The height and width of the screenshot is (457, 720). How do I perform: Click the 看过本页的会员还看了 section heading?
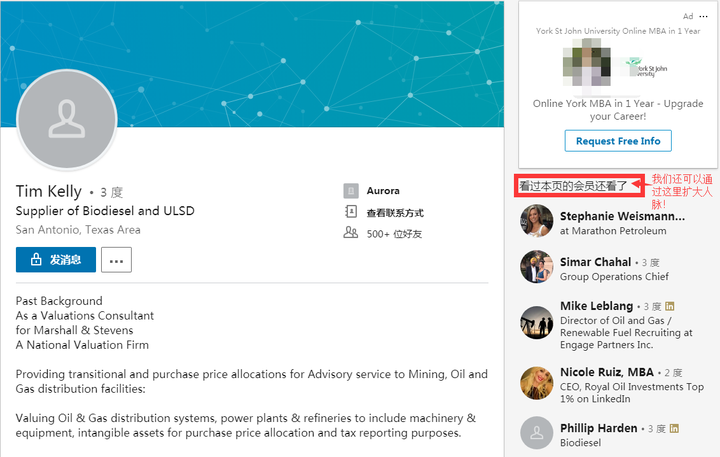573,186
